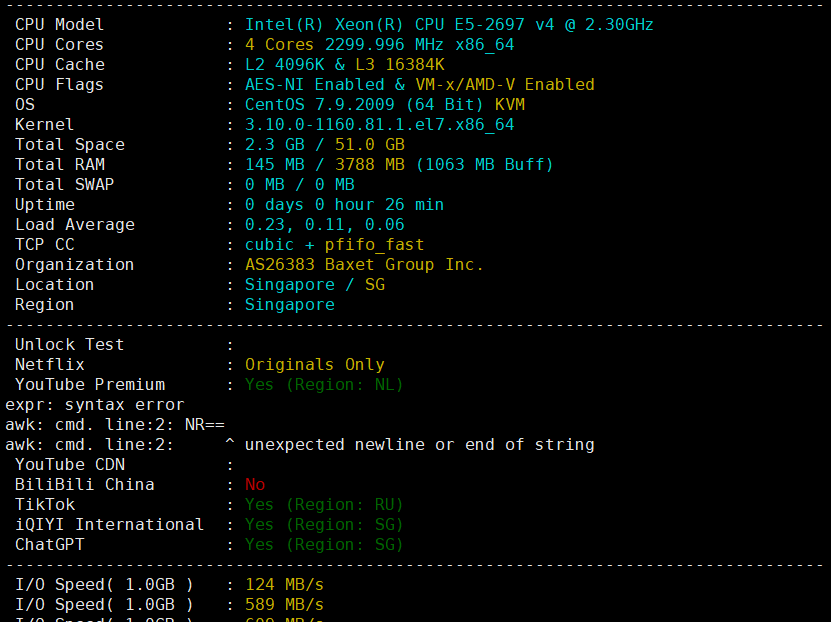Image resolution: width=831 pixels, height=622 pixels.
Task: Click the 'Total SWAP' label
Action: 65,185
